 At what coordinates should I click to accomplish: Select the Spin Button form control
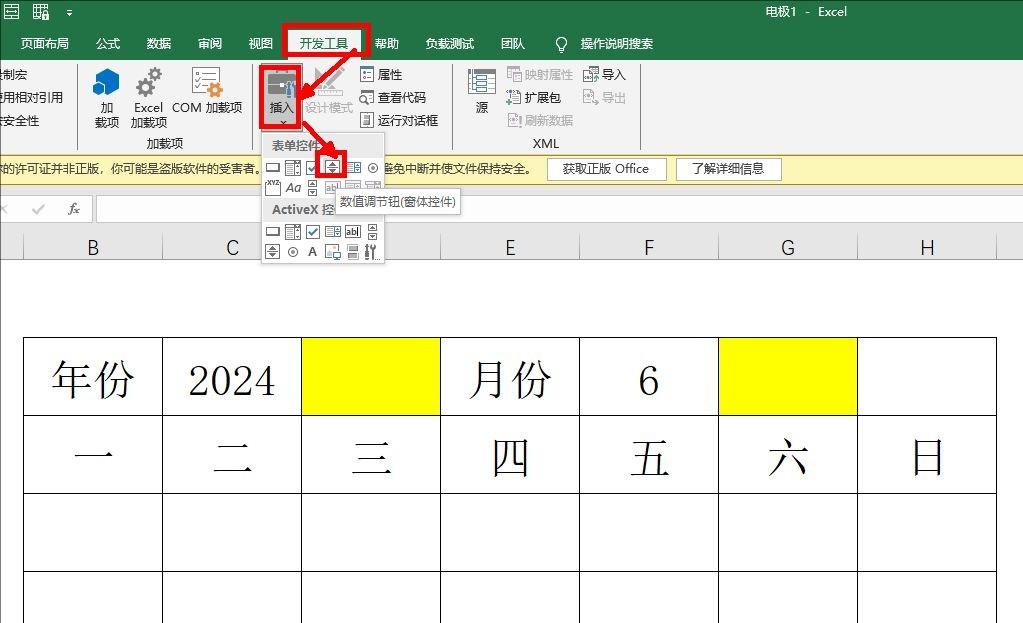332,168
